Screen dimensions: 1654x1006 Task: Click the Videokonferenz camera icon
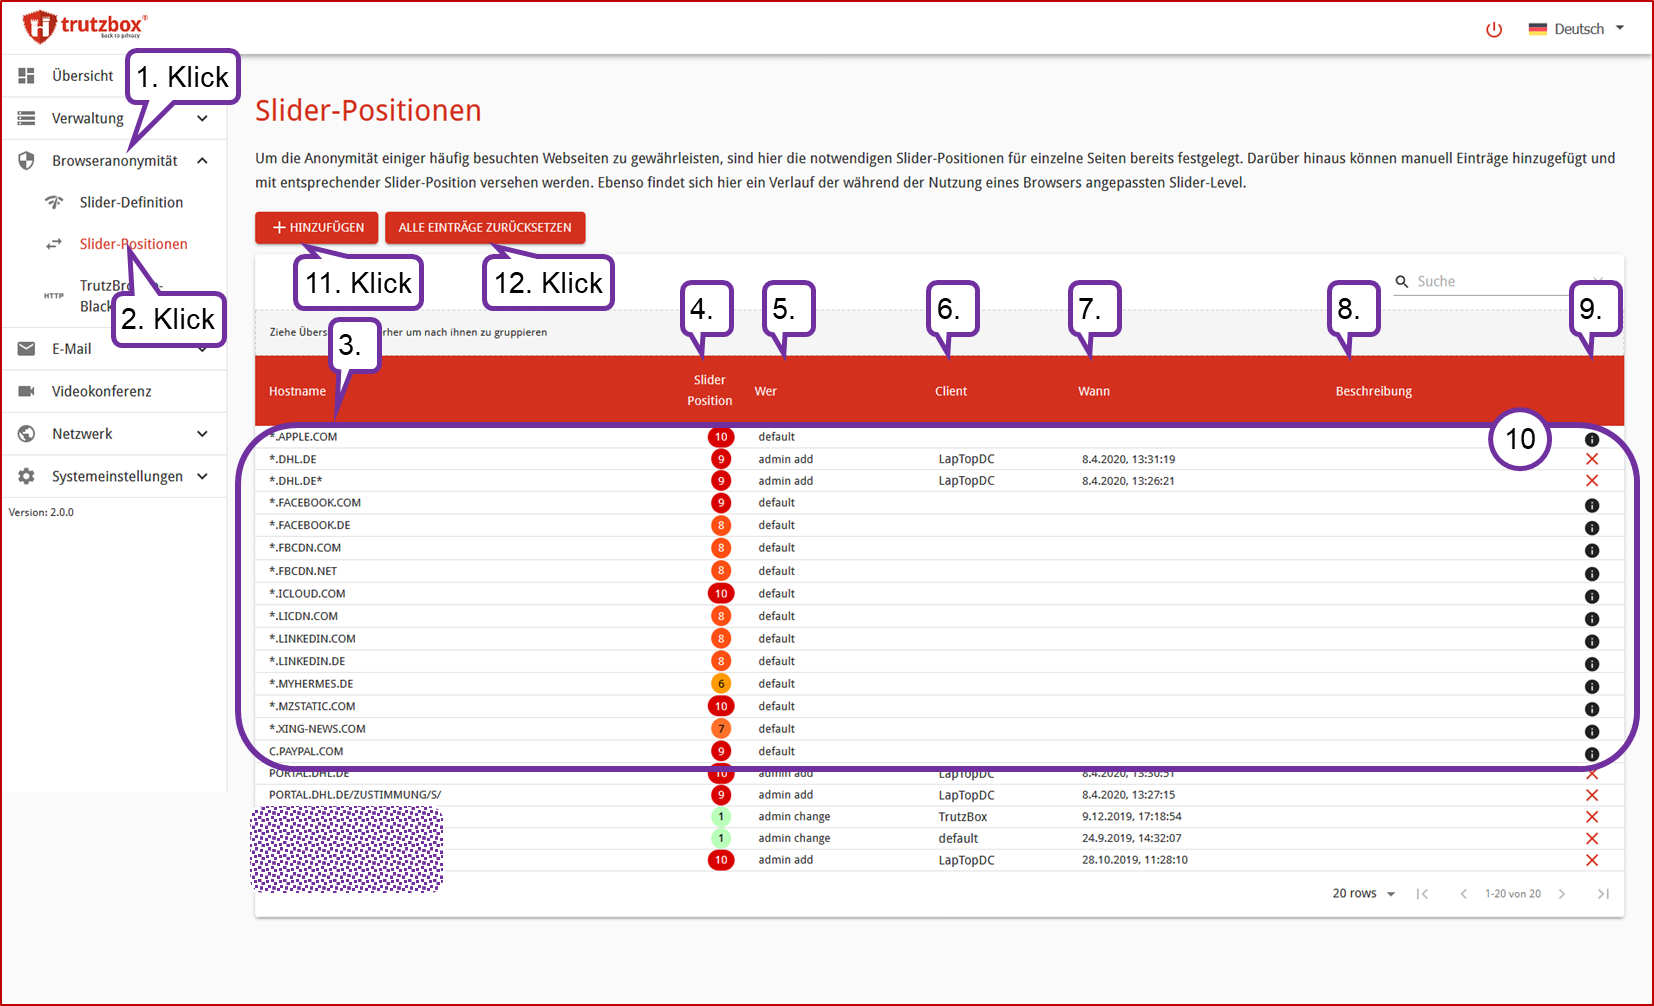27,391
